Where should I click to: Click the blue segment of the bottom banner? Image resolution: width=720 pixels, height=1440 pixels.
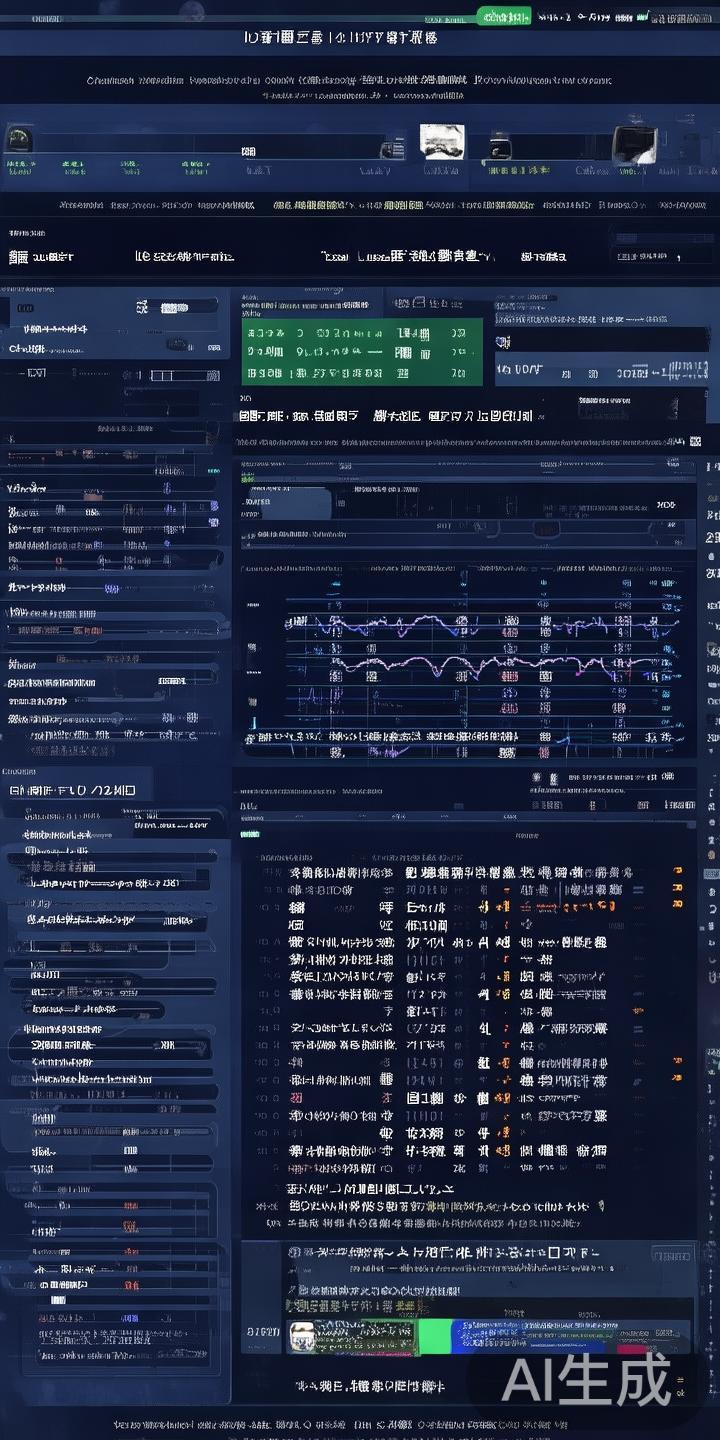click(x=500, y=1335)
